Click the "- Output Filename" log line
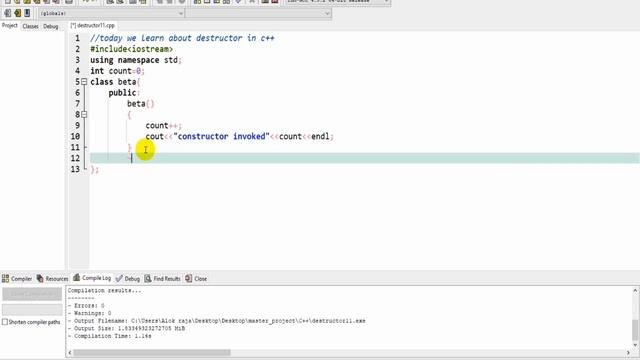 pos(217,321)
